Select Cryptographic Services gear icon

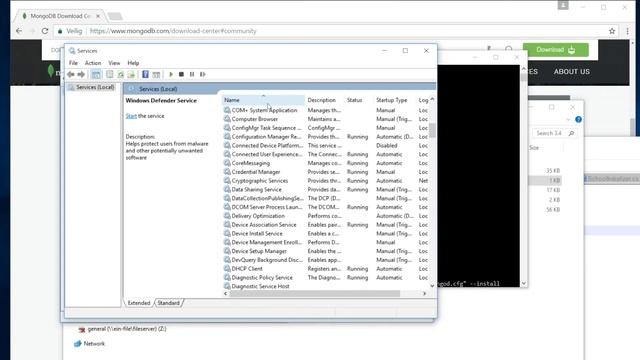click(227, 181)
